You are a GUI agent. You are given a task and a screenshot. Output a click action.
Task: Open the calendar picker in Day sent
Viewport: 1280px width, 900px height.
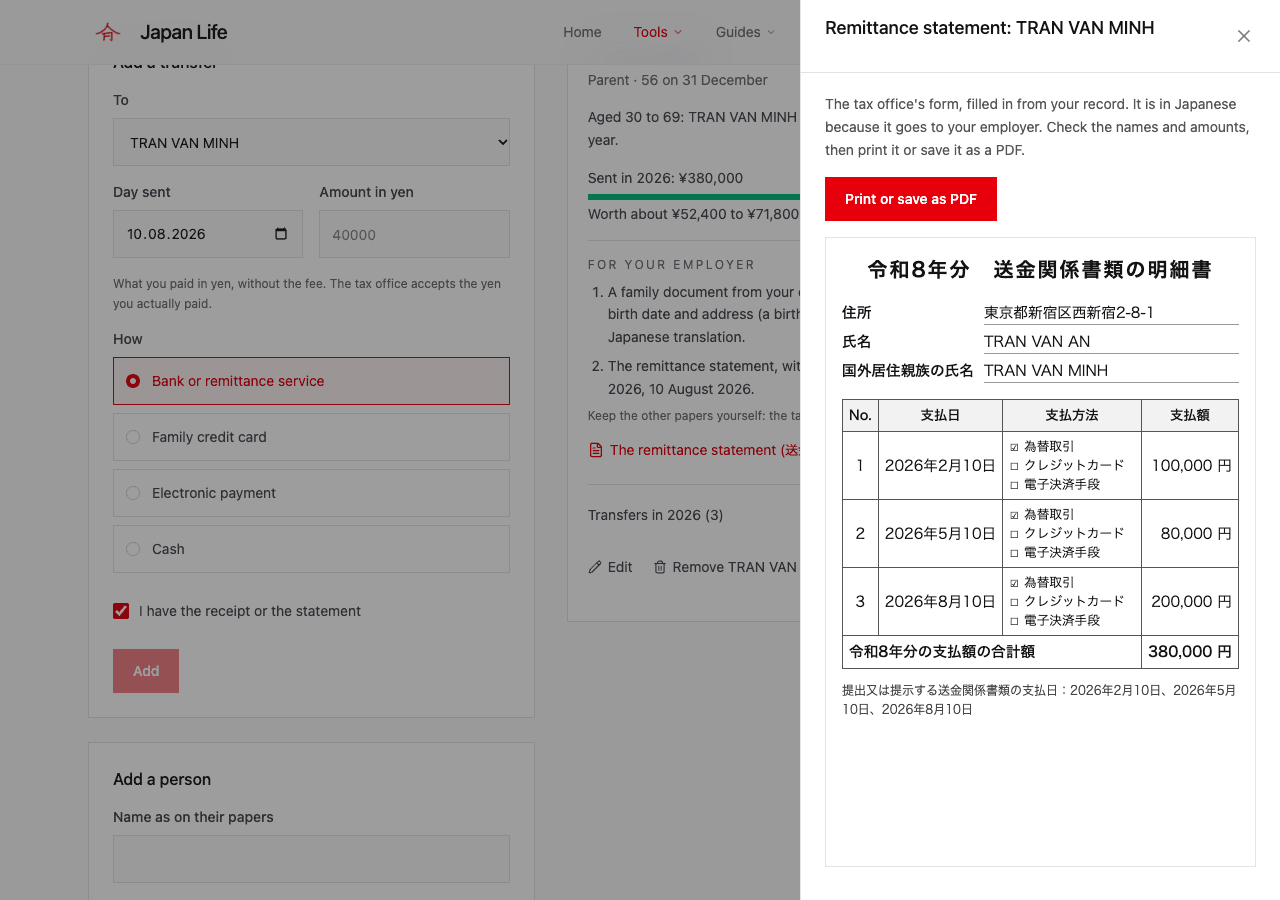click(281, 234)
